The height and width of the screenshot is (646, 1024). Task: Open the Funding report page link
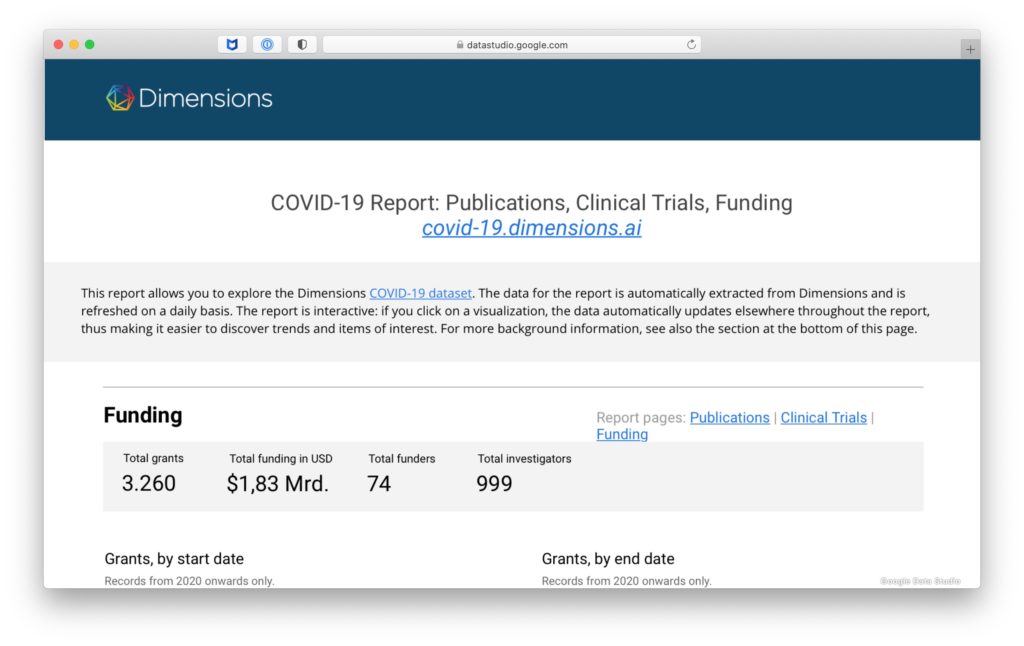pyautogui.click(x=622, y=434)
